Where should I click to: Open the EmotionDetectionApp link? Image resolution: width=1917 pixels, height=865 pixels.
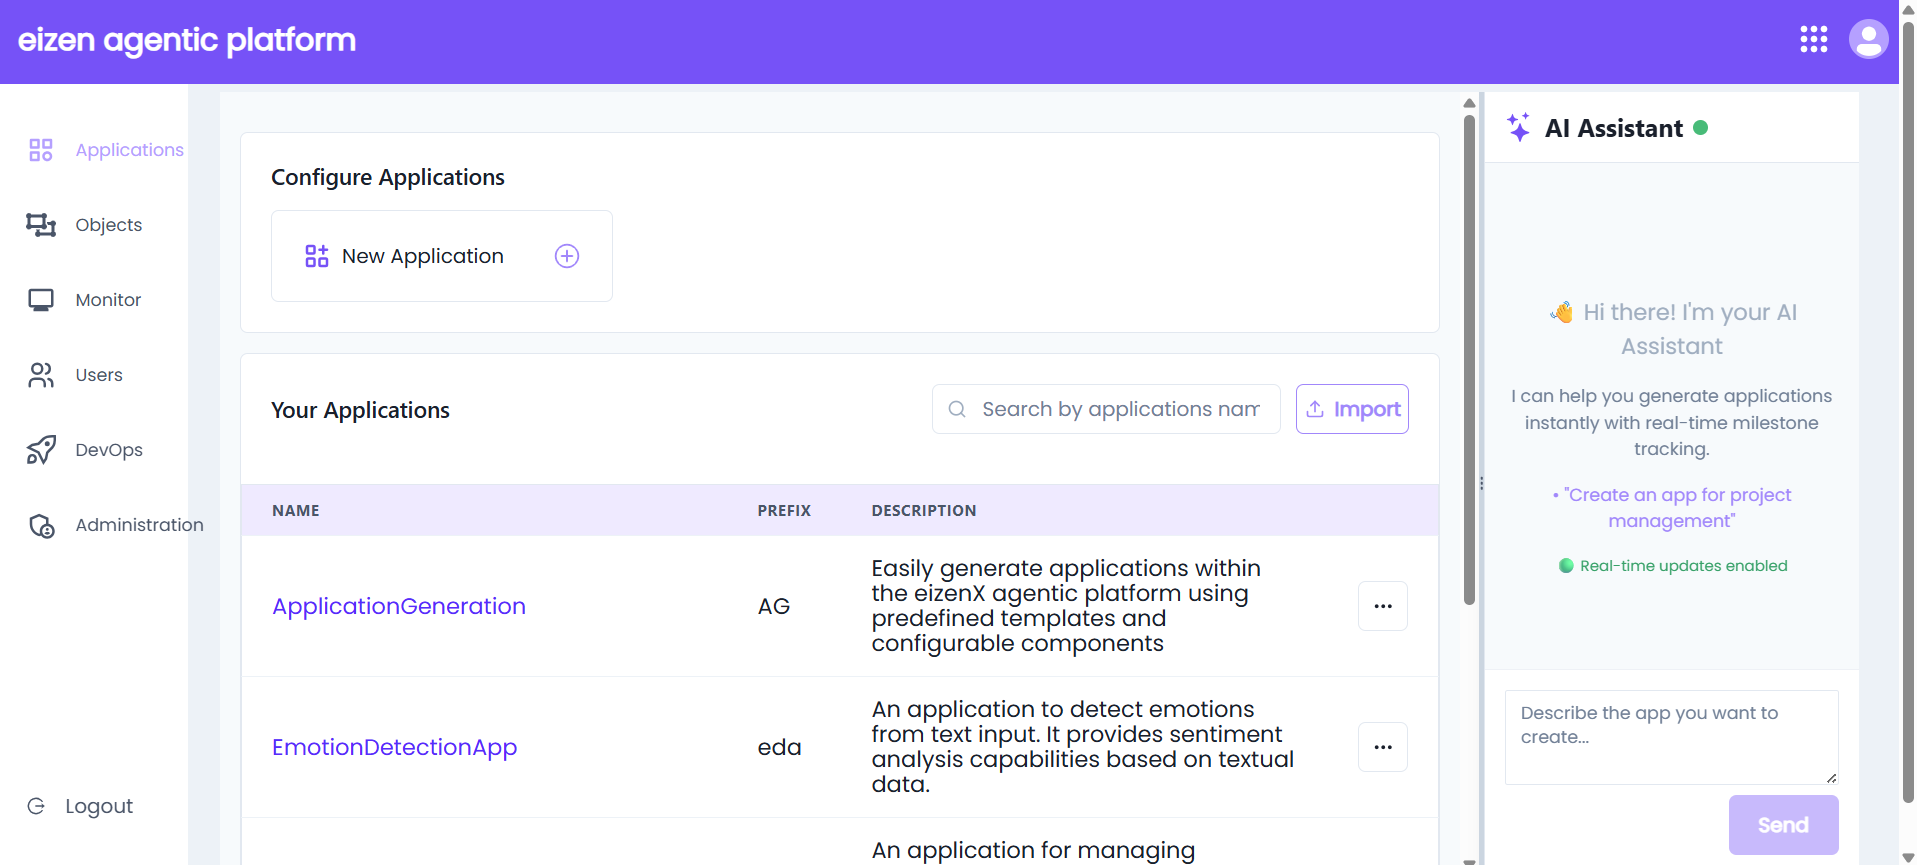[x=395, y=747]
